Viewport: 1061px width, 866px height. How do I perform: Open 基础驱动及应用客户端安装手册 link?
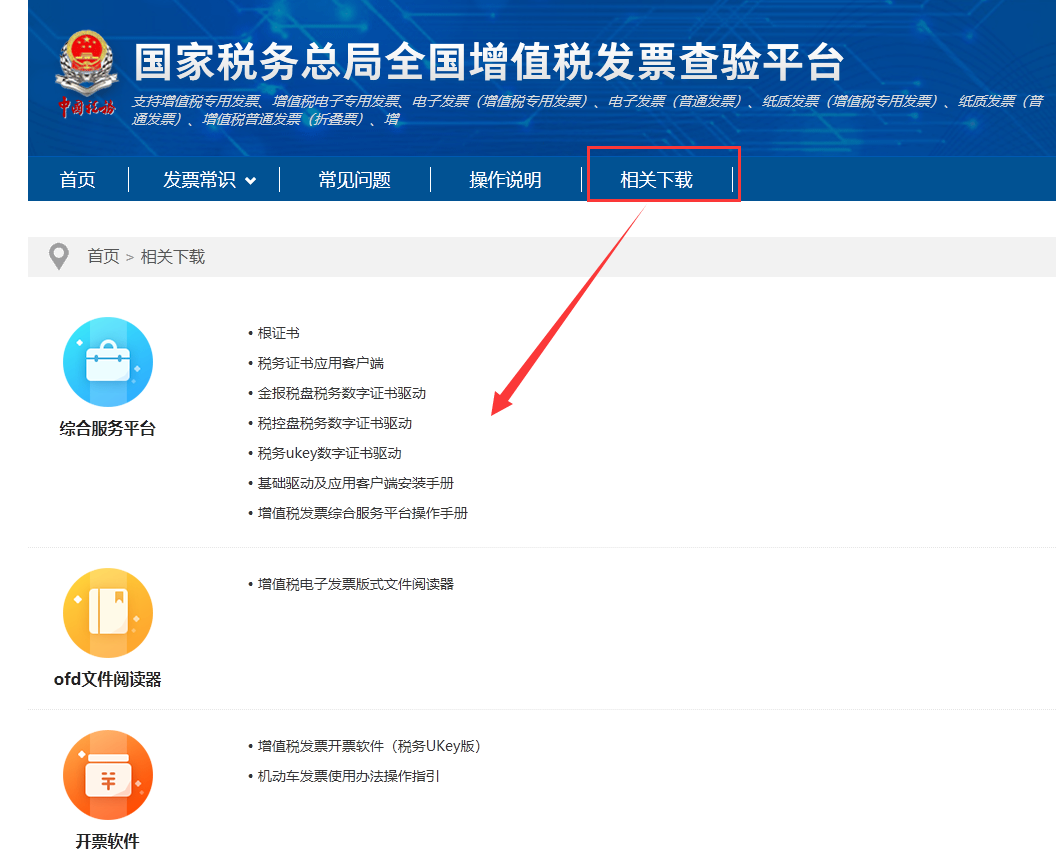pos(356,483)
